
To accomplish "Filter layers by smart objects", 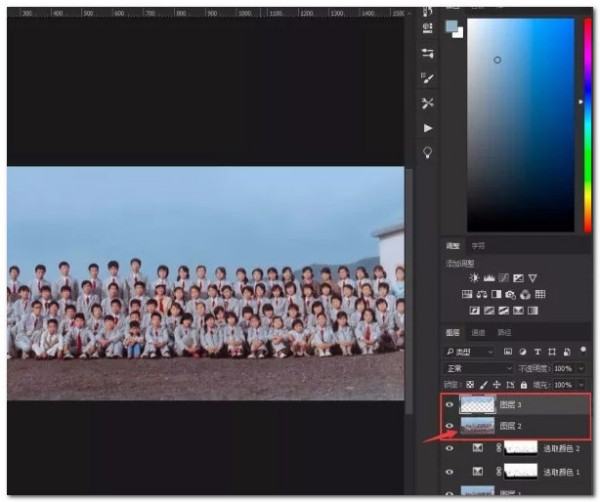I will pyautogui.click(x=567, y=352).
